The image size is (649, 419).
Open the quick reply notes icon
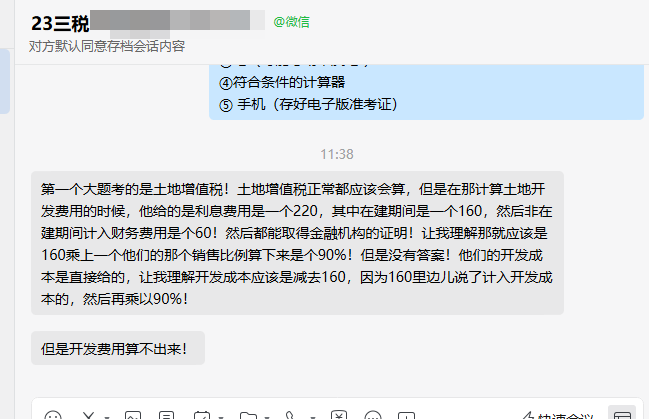[166, 416]
